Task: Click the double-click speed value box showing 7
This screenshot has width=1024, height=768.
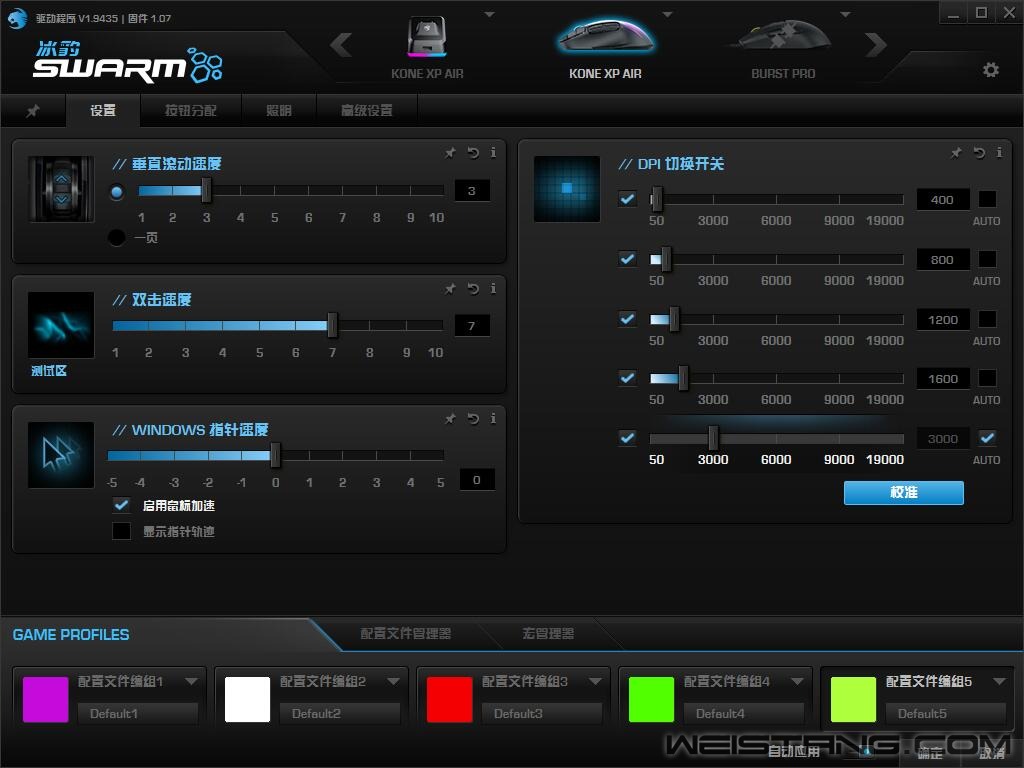Action: (472, 325)
